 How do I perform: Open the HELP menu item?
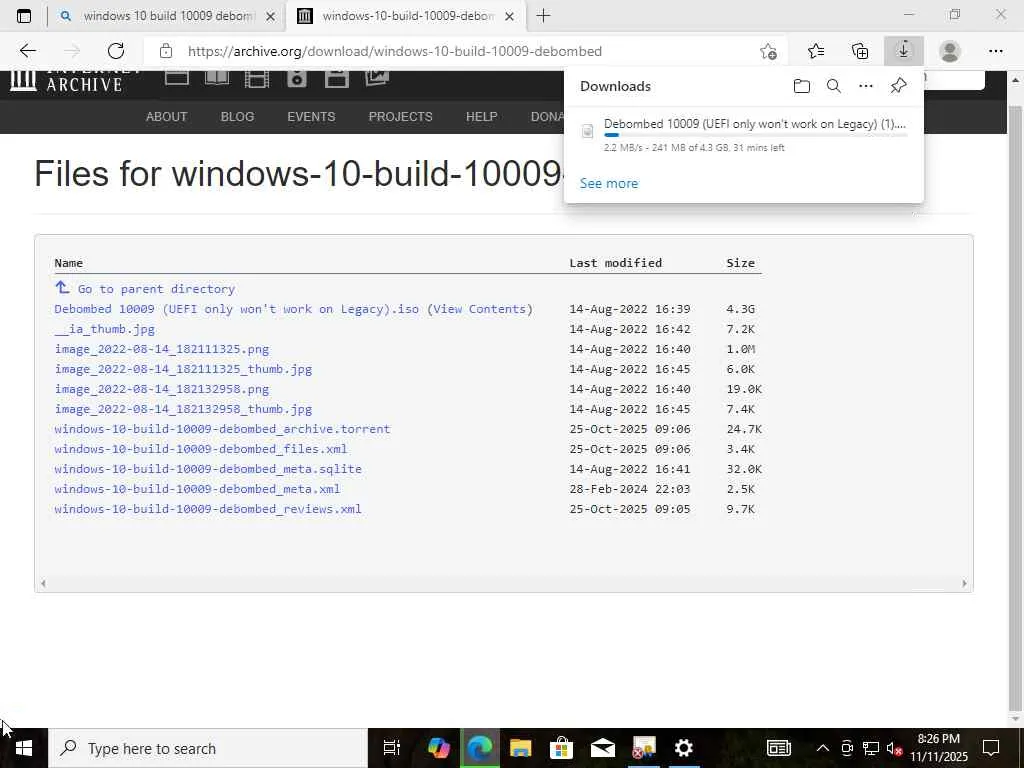481,117
